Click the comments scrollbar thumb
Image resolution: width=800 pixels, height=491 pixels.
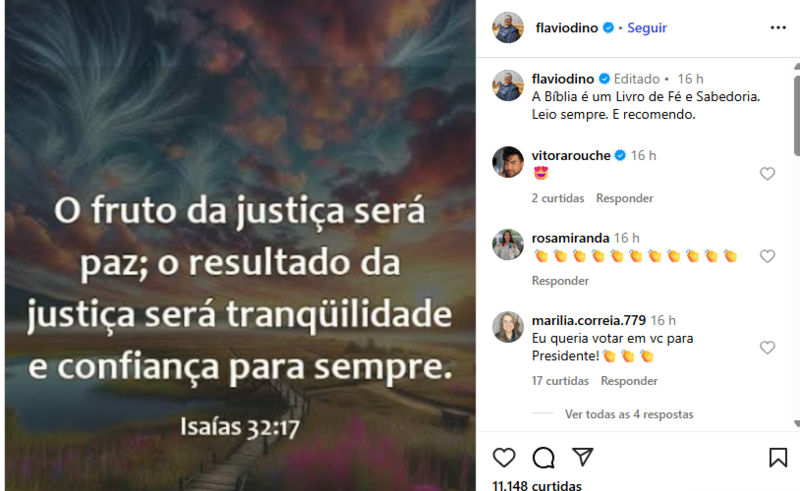click(796, 116)
